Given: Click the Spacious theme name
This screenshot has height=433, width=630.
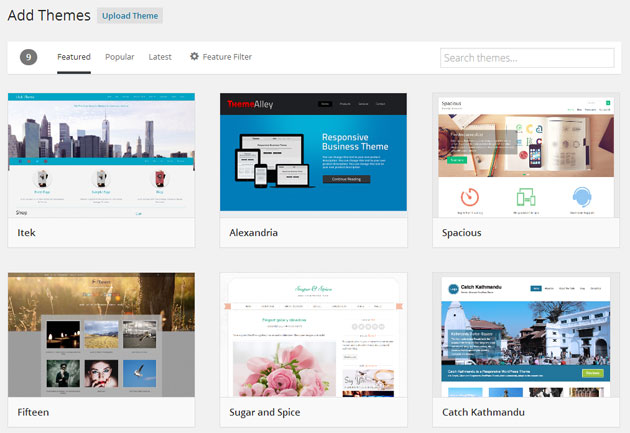Looking at the screenshot, I should point(462,233).
